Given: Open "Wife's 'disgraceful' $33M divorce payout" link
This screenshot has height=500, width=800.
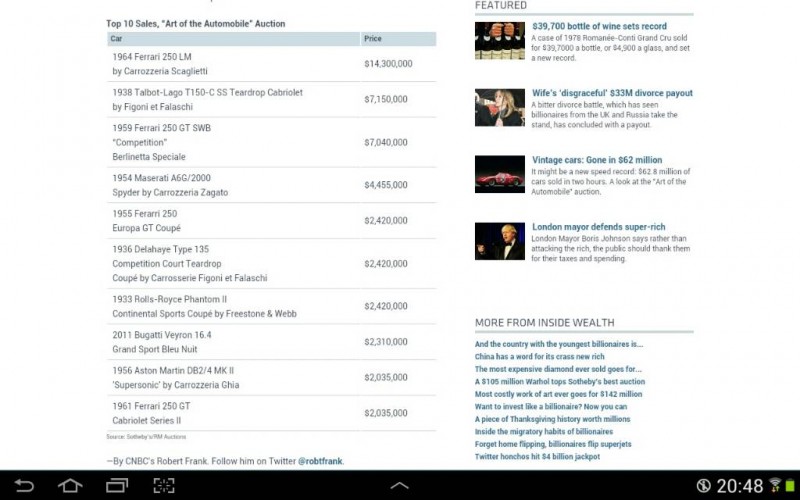Looking at the screenshot, I should (612, 93).
